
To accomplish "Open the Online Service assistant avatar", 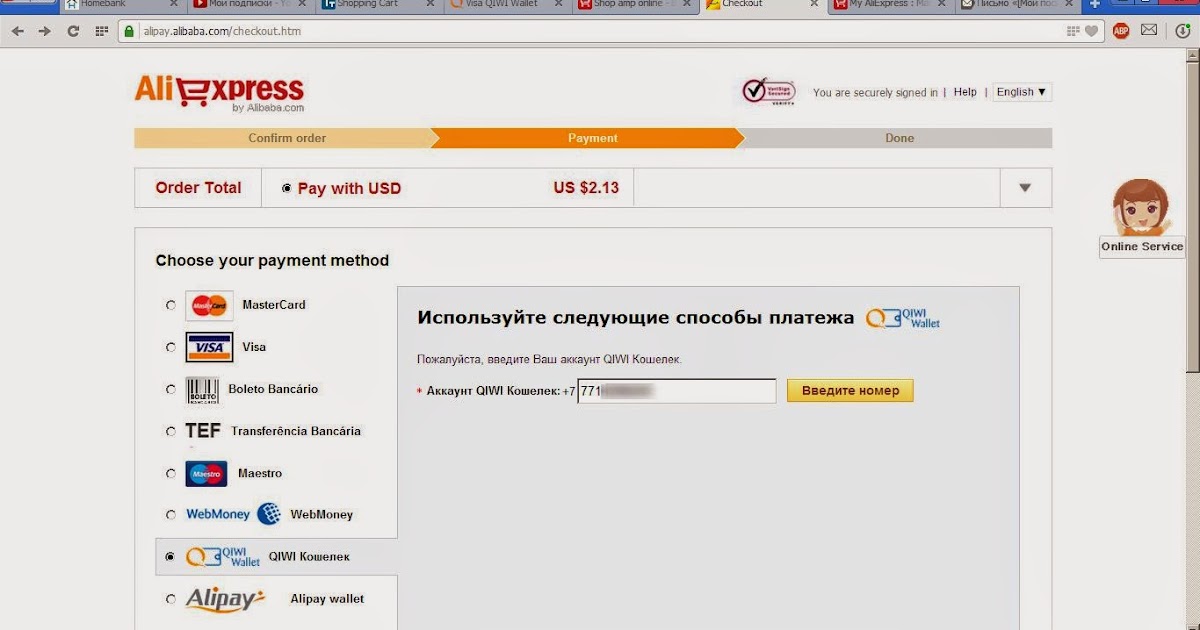I will tap(1141, 207).
